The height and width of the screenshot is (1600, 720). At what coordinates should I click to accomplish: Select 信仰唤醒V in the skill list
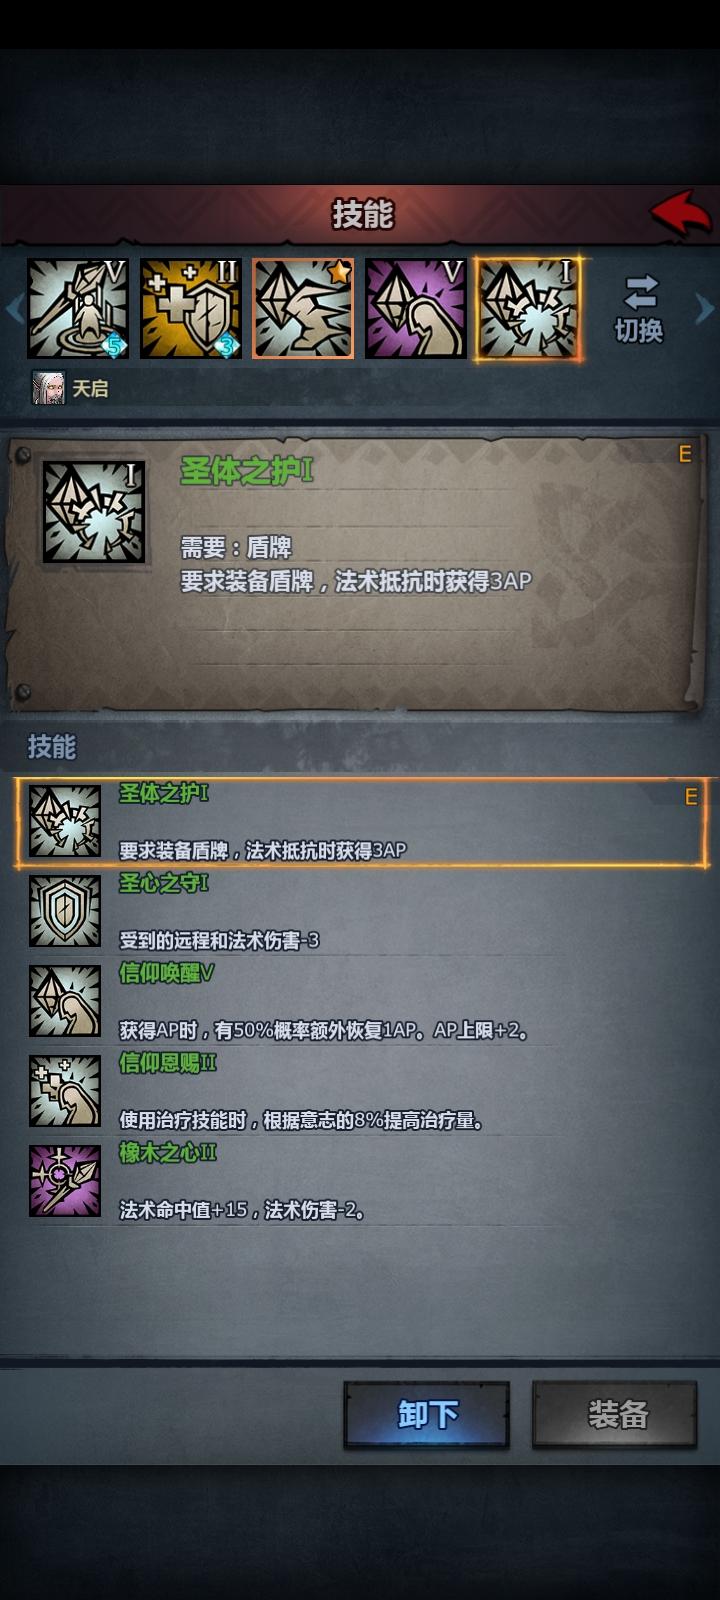pyautogui.click(x=362, y=1001)
